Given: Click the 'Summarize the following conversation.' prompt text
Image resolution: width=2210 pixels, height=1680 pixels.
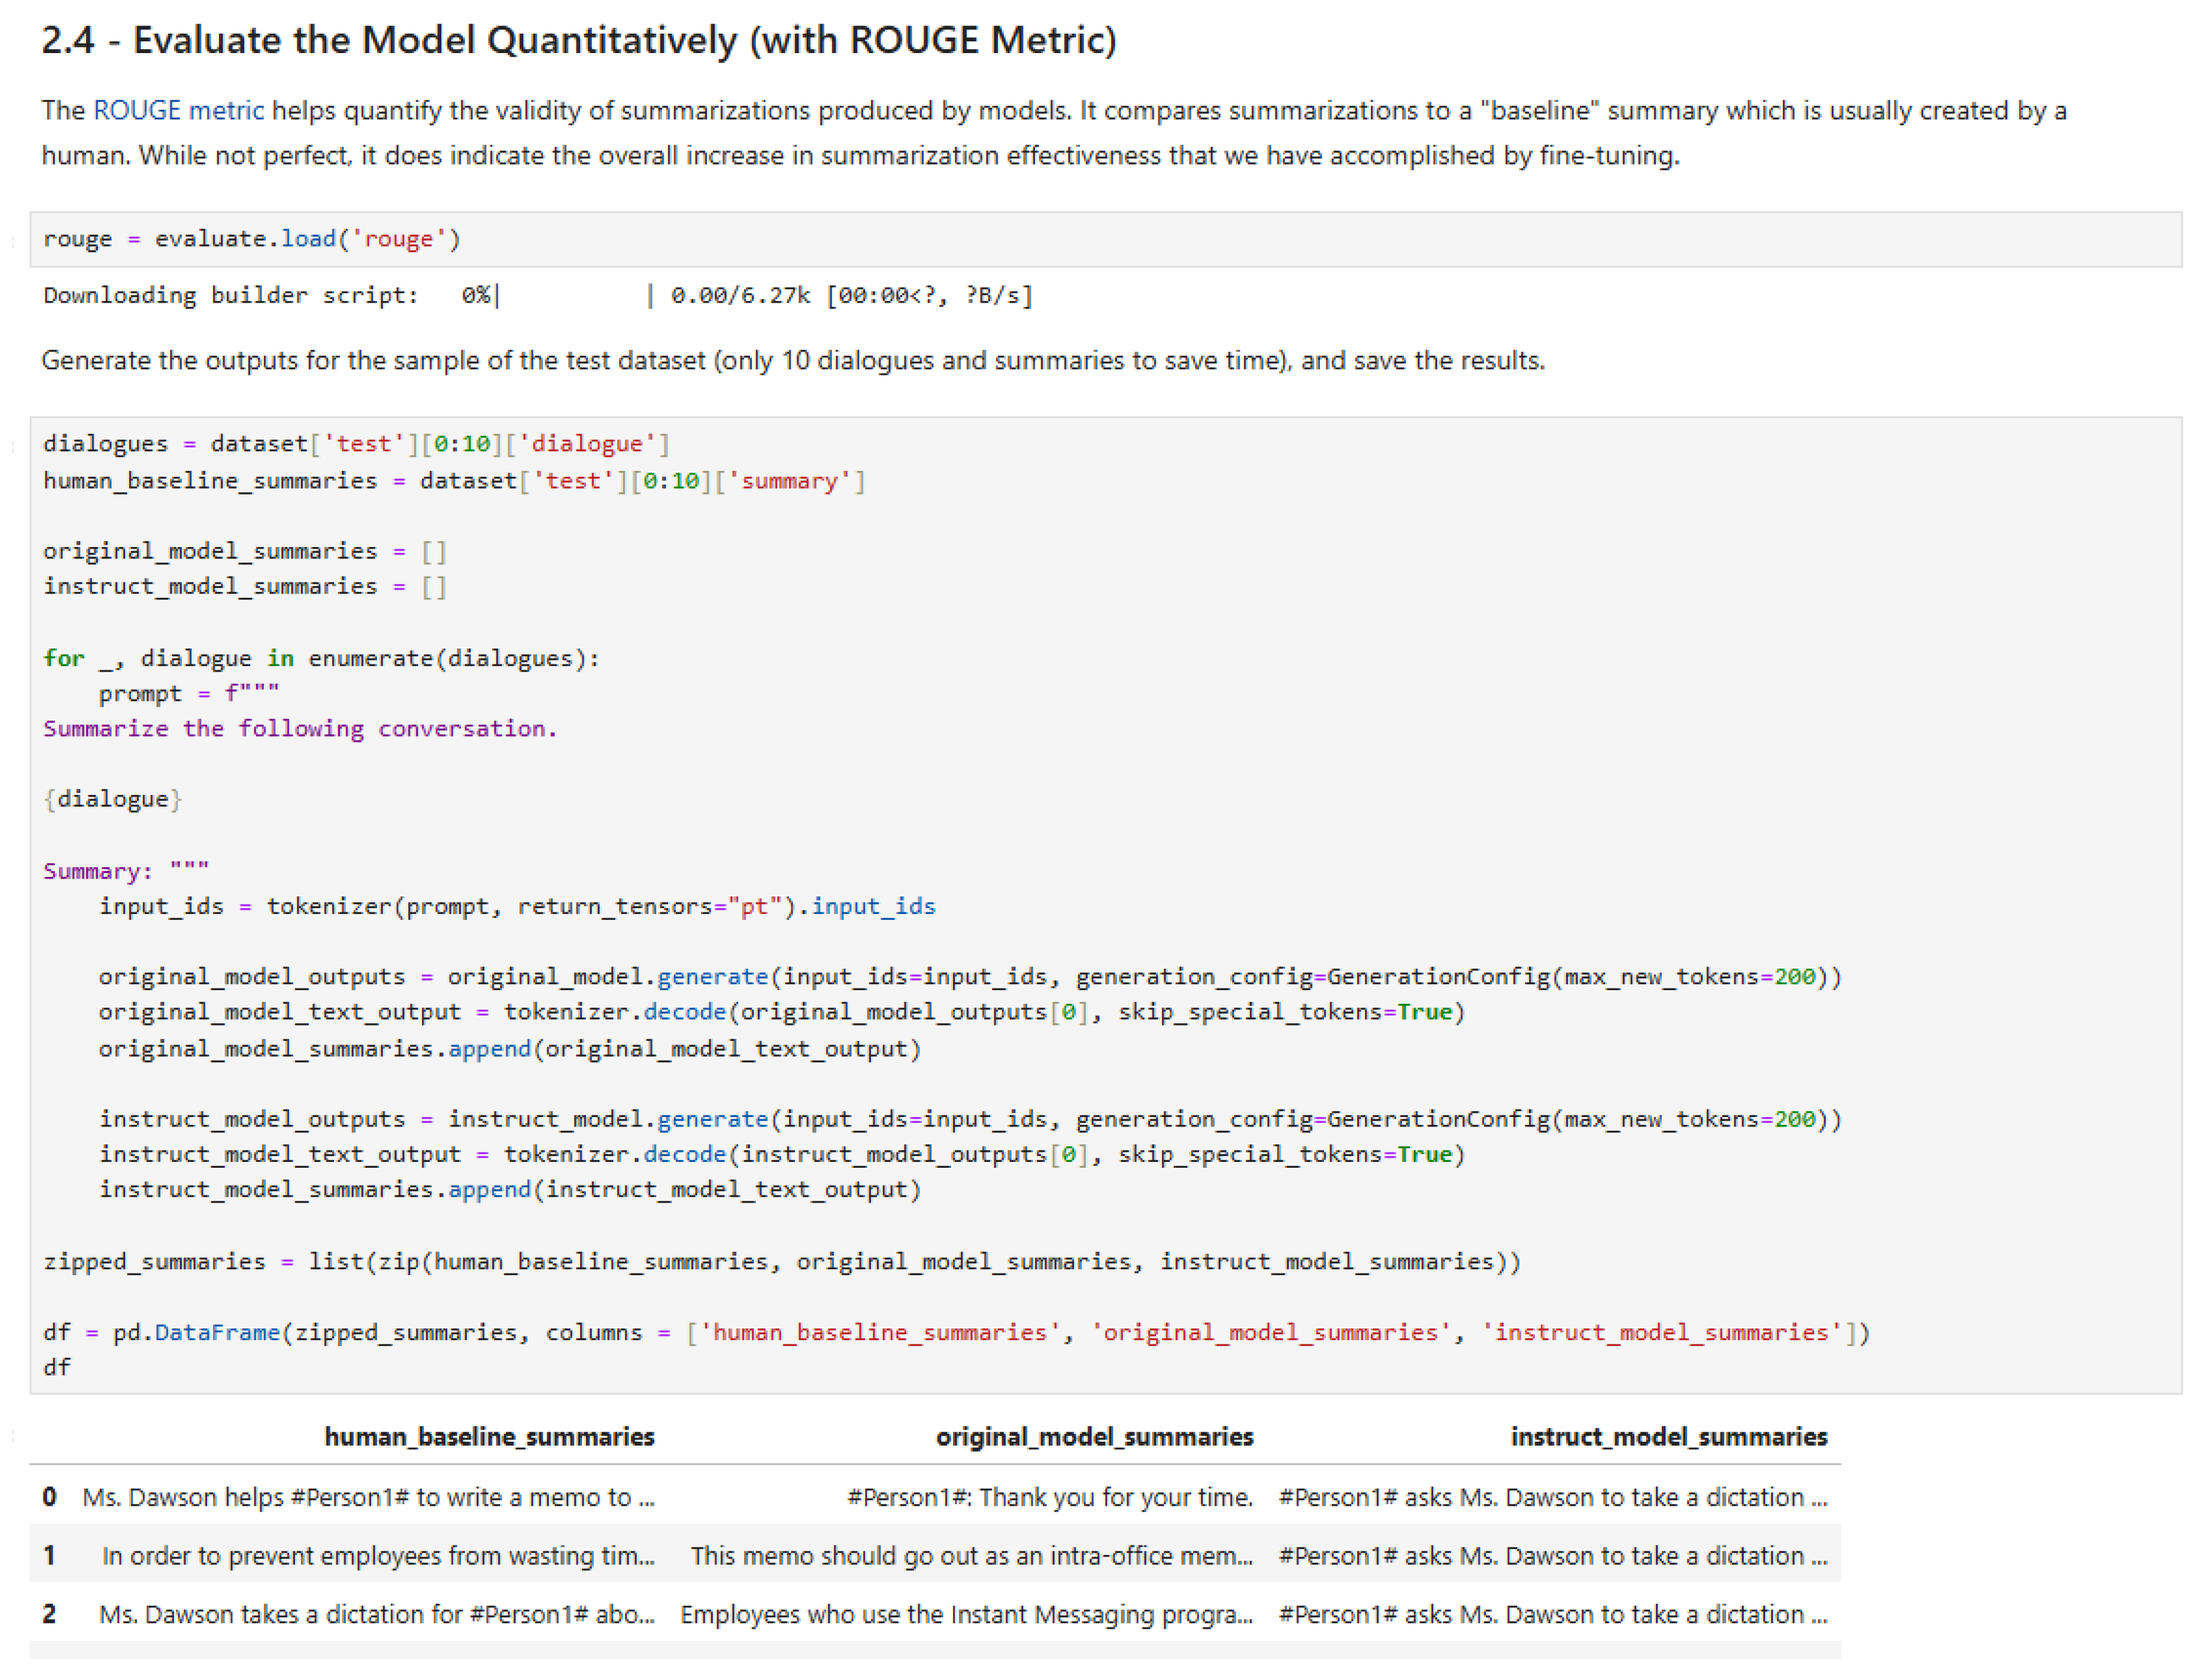Looking at the screenshot, I should pos(300,729).
